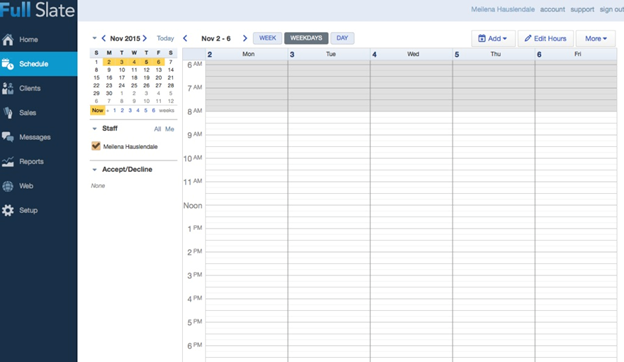Click the Fri 6 column header

(576, 54)
